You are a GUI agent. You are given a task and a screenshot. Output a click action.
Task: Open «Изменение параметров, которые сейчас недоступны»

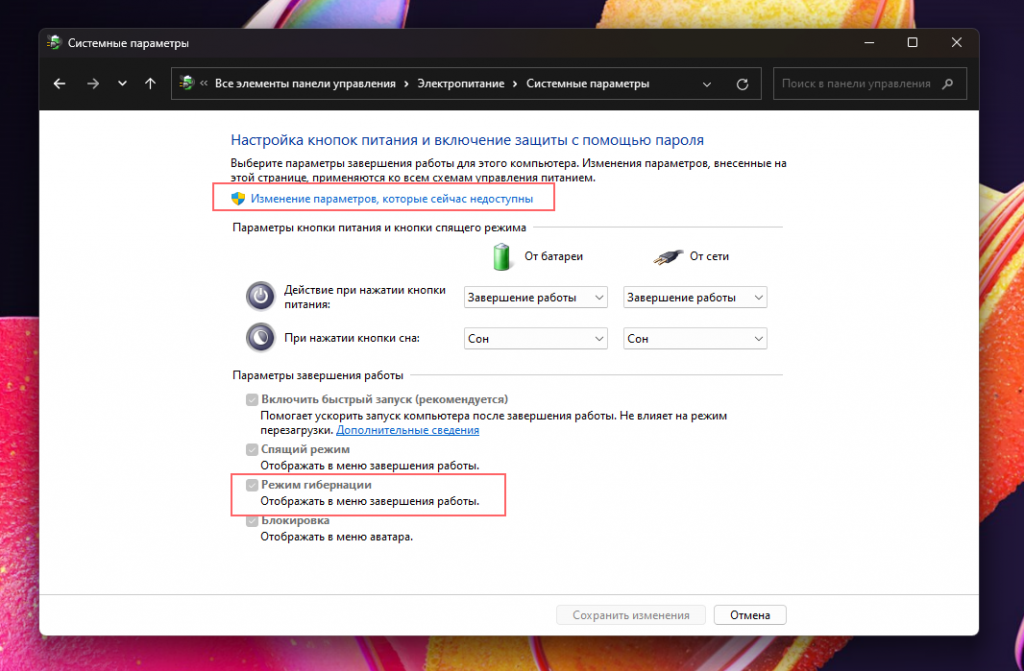(391, 199)
